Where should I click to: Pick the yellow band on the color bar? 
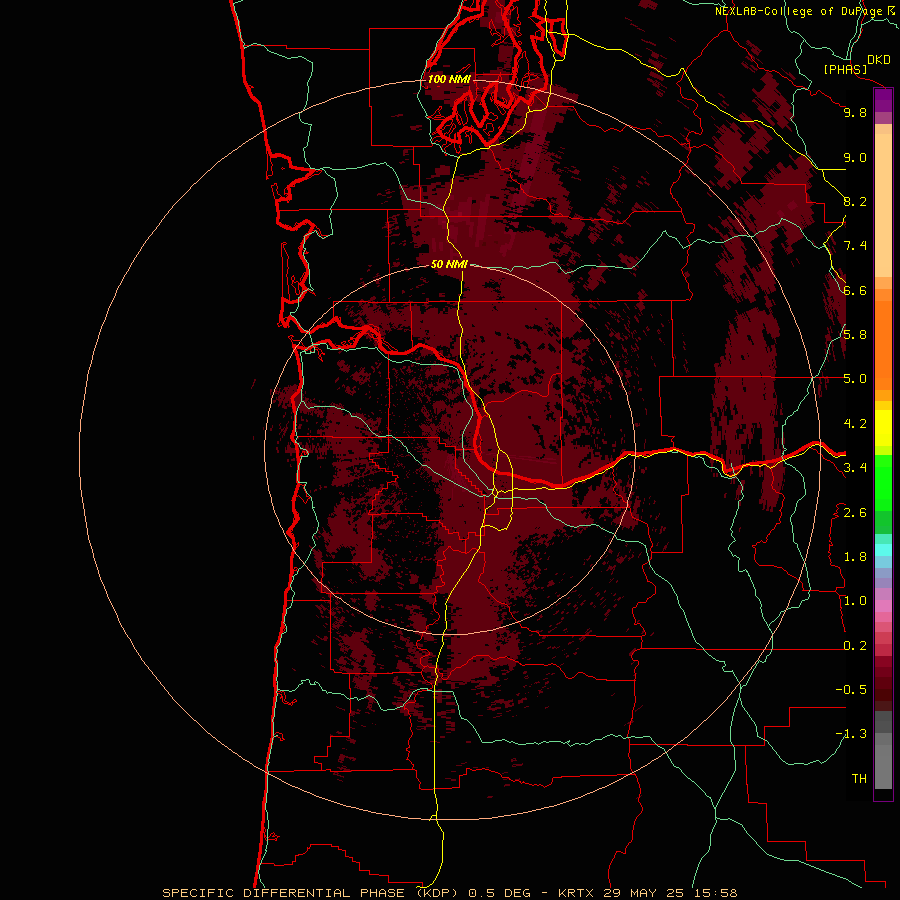coord(883,428)
